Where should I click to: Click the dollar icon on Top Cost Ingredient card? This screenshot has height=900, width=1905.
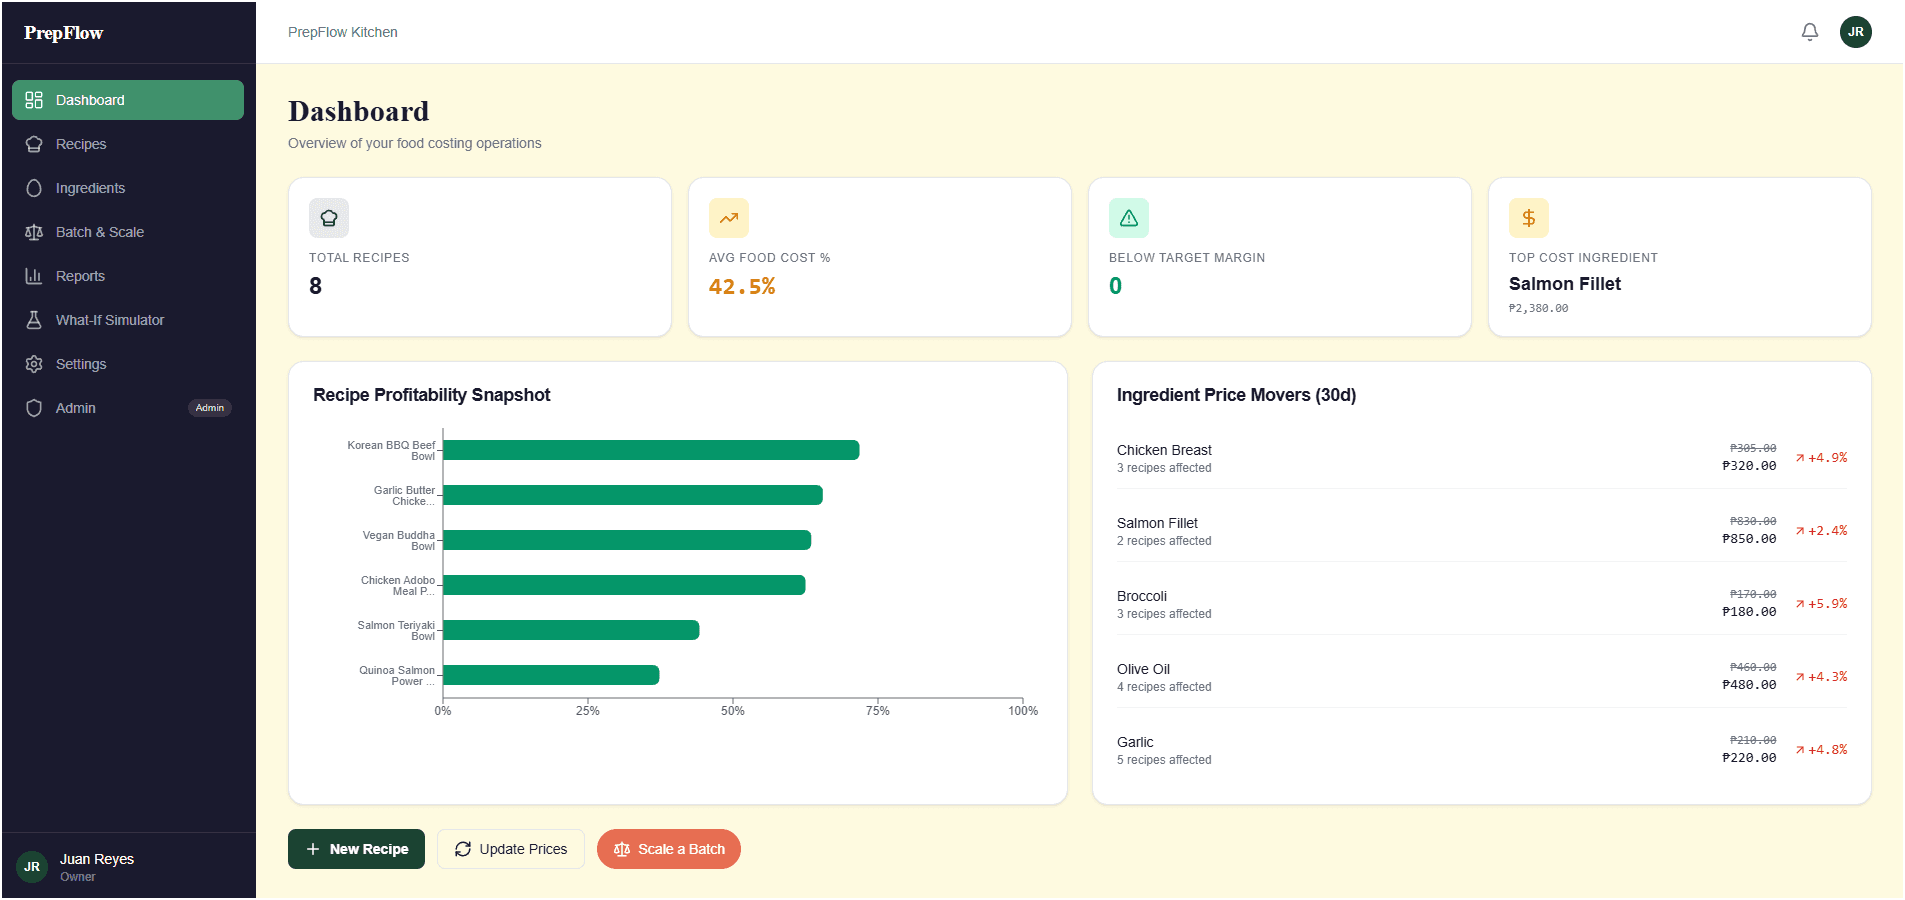click(1528, 217)
